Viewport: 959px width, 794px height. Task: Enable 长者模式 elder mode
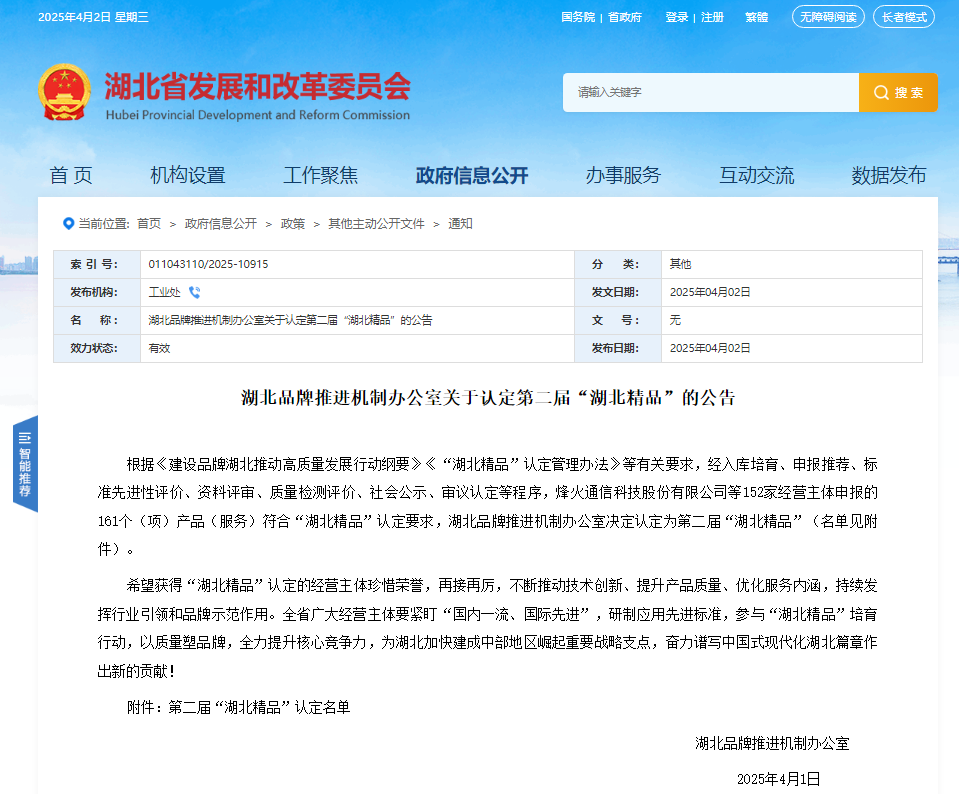pyautogui.click(x=903, y=17)
